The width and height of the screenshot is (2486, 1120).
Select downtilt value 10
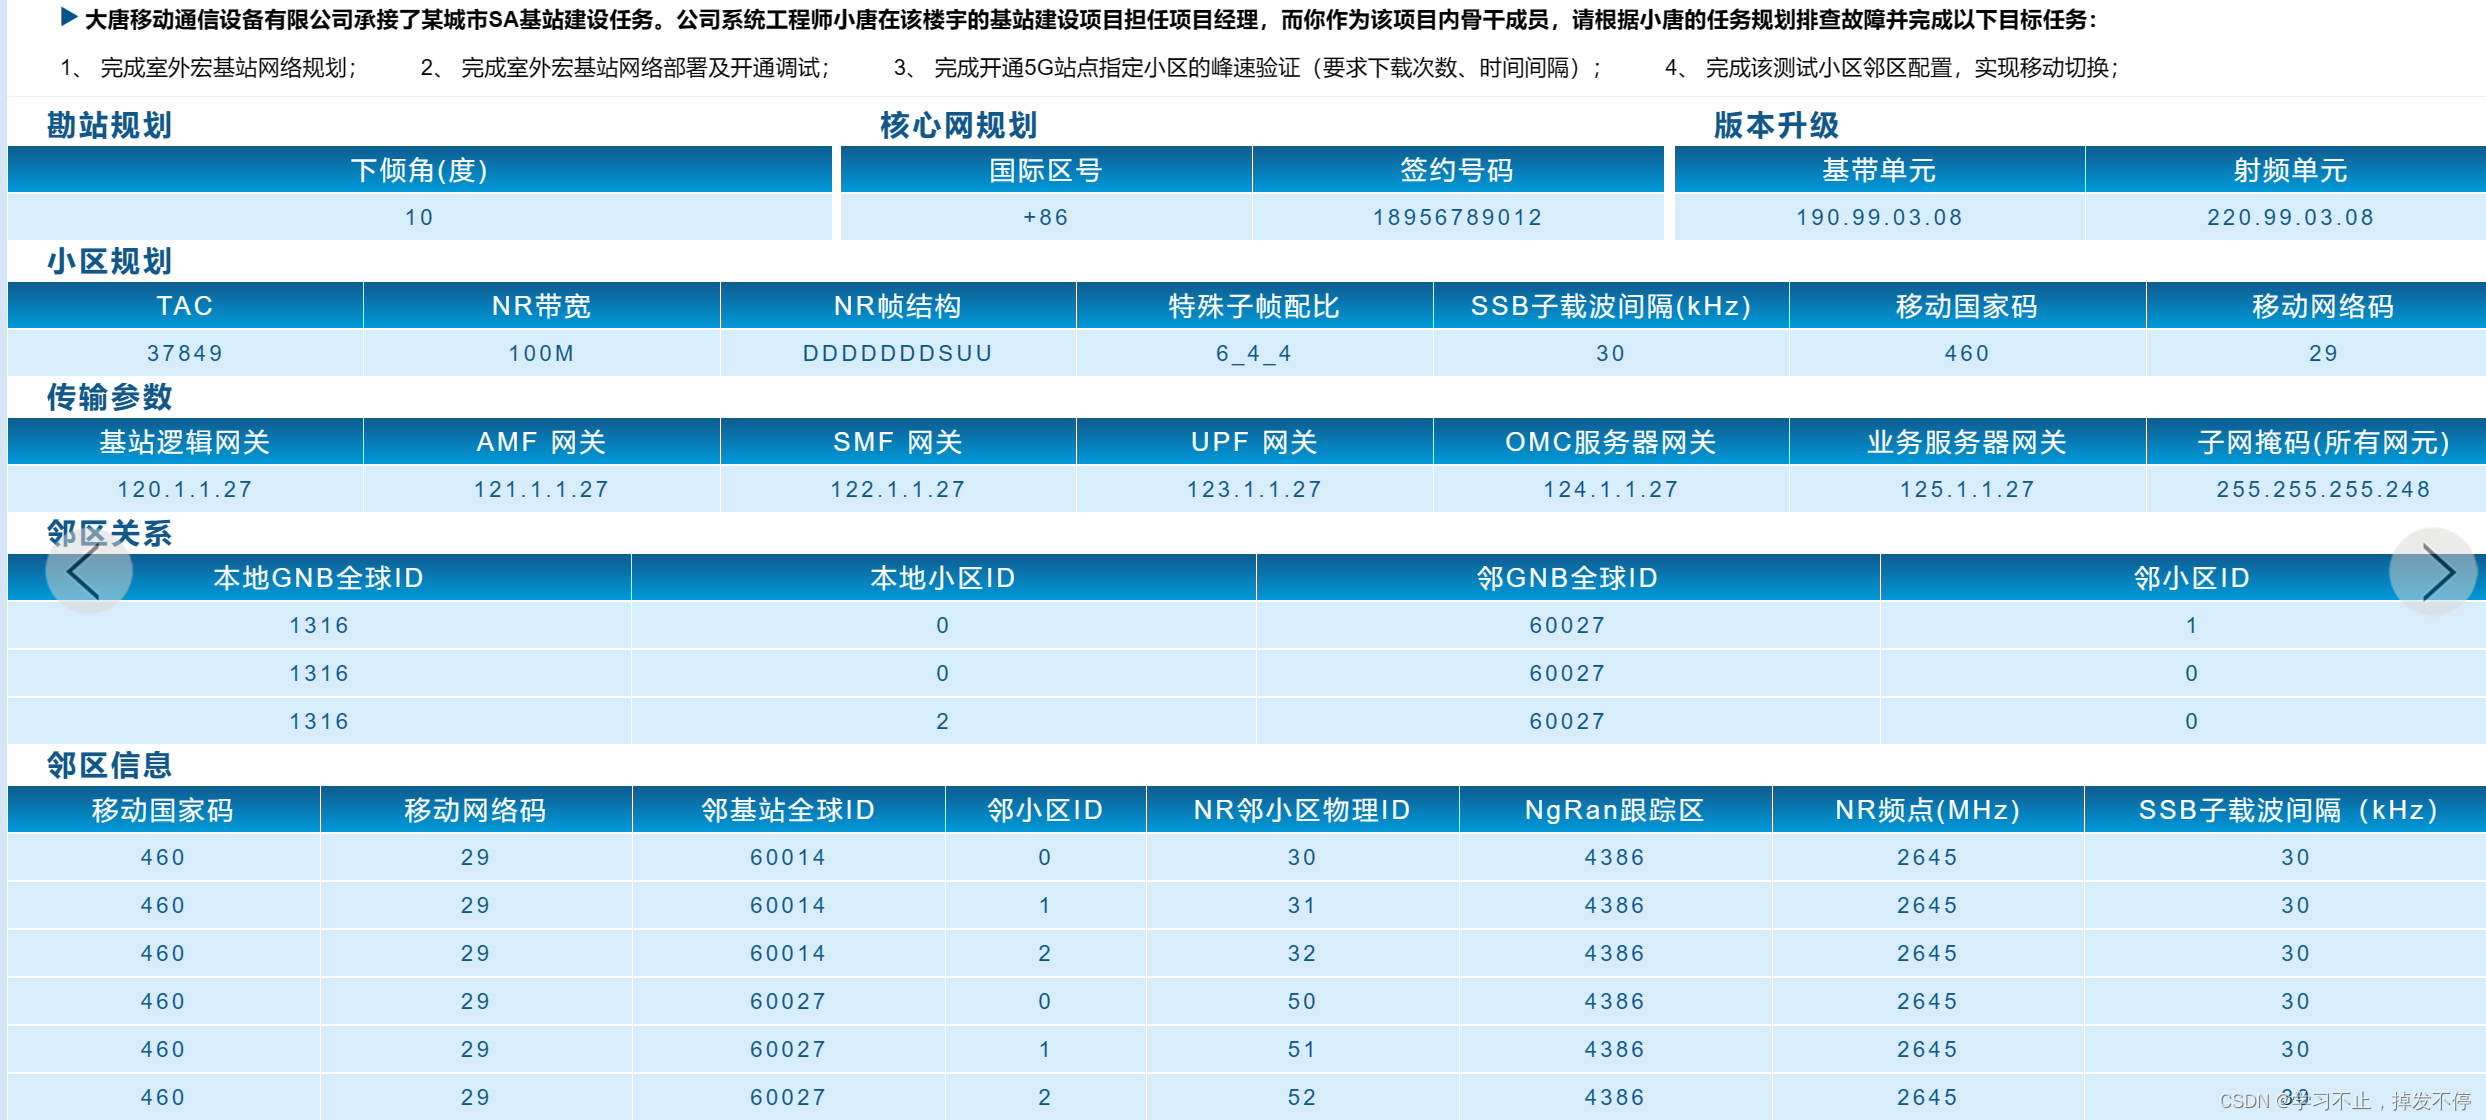(419, 216)
